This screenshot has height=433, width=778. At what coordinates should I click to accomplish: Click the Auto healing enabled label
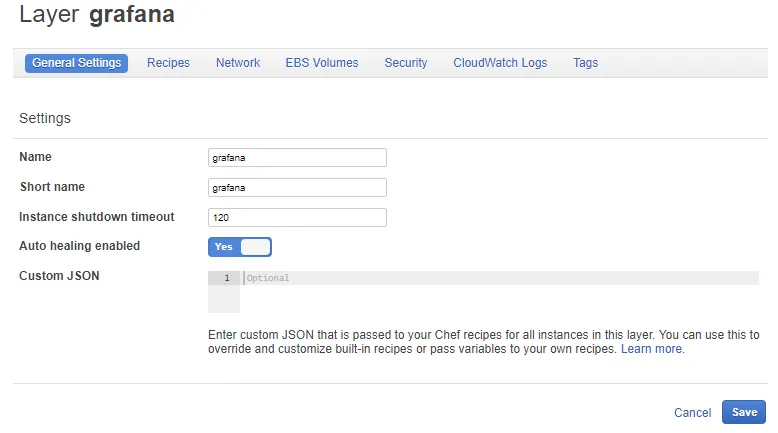pyautogui.click(x=80, y=246)
